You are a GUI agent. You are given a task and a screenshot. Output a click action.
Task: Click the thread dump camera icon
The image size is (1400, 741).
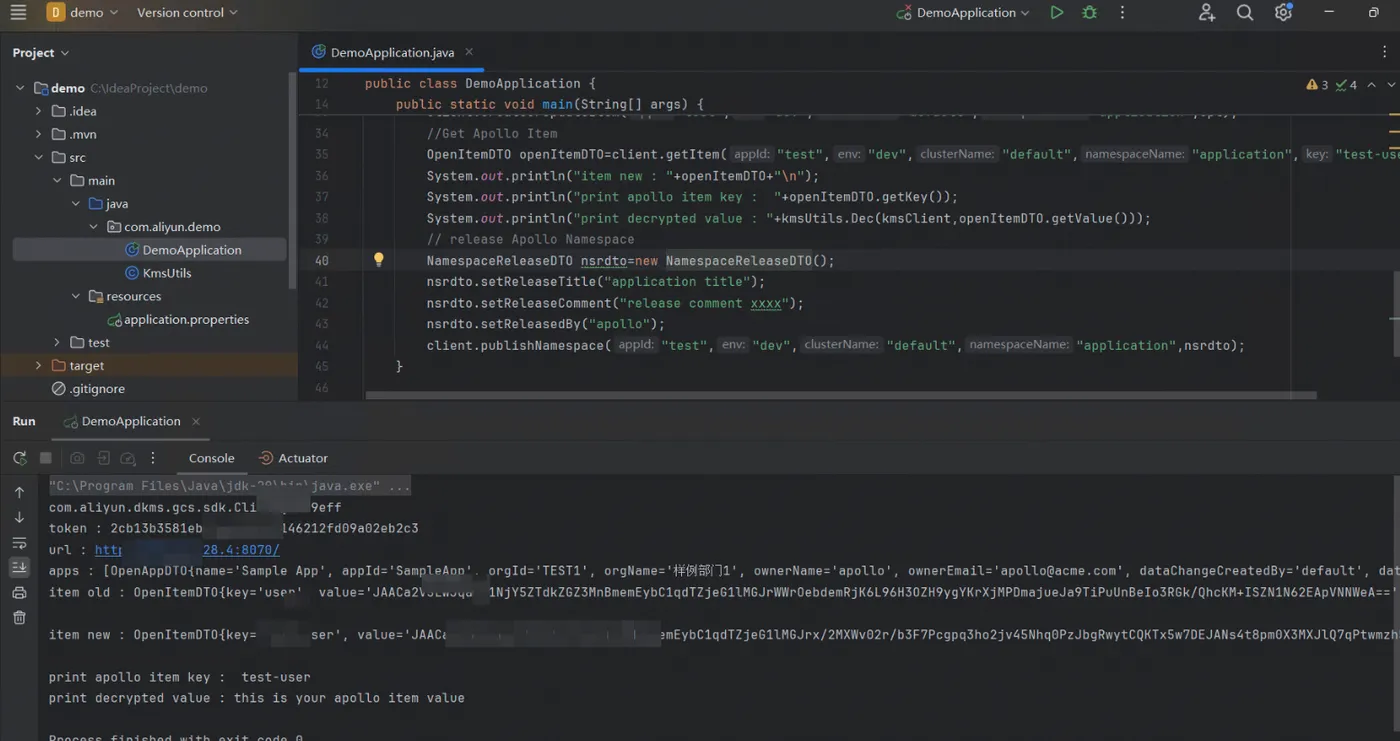click(77, 458)
